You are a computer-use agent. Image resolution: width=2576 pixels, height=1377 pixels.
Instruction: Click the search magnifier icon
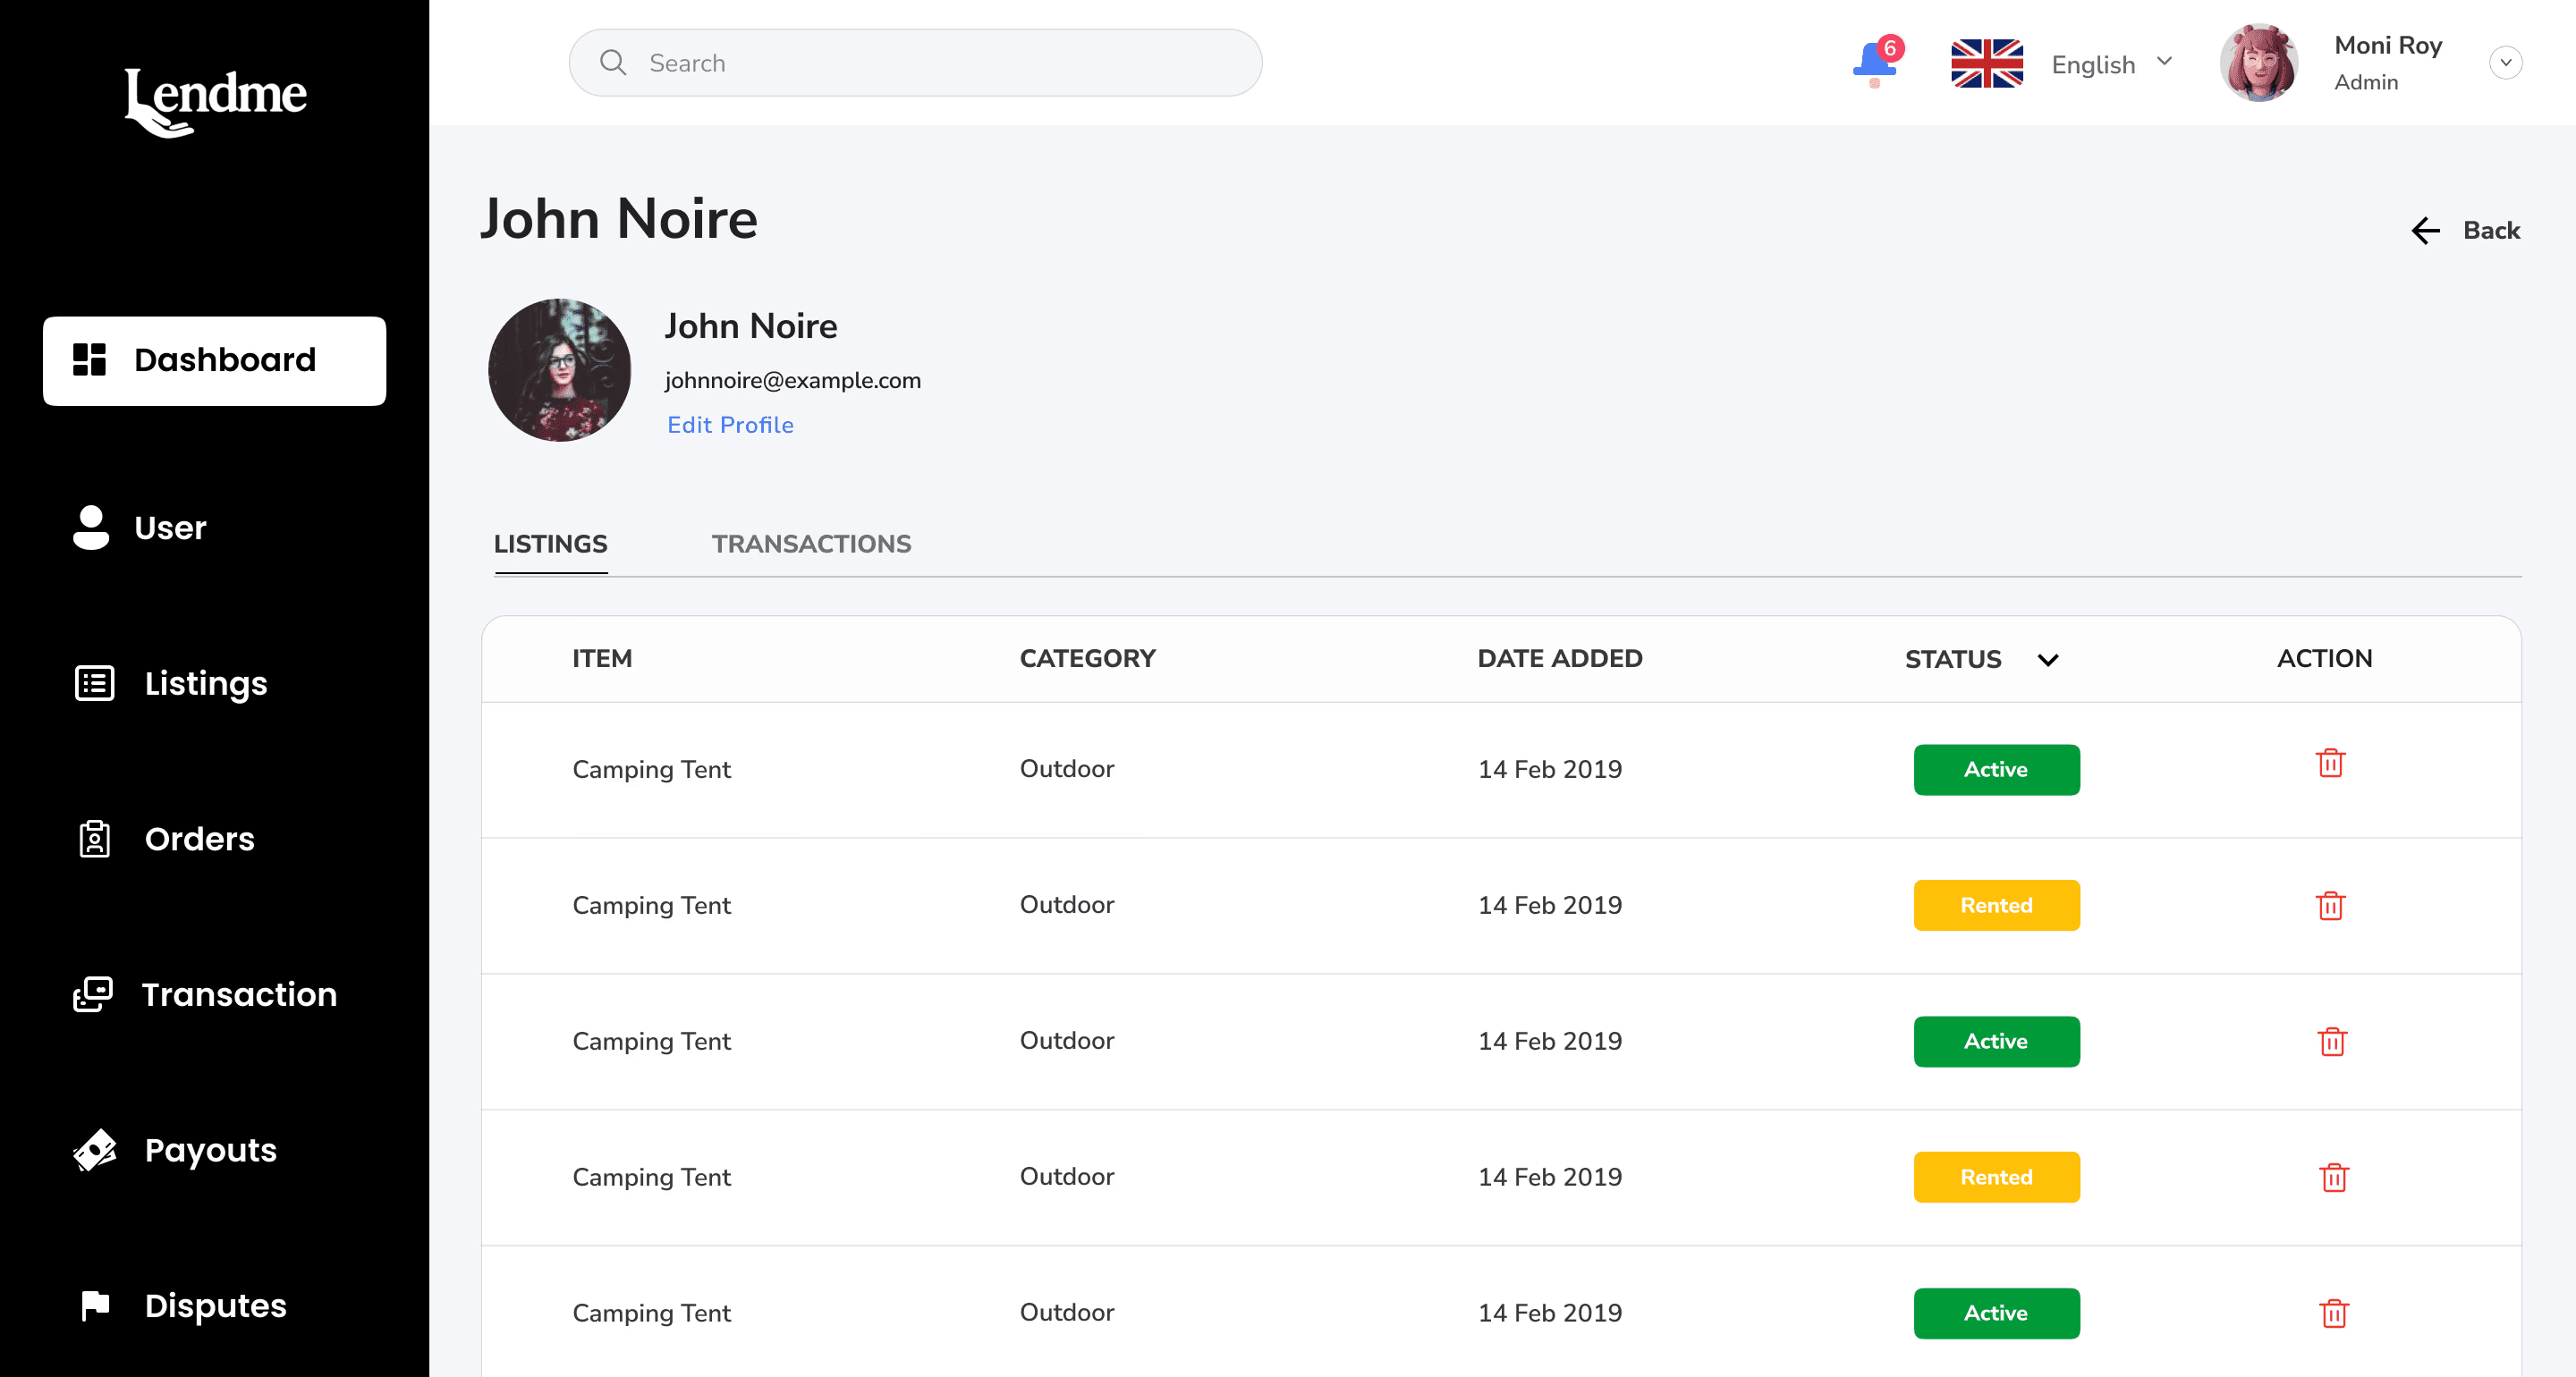pos(613,63)
